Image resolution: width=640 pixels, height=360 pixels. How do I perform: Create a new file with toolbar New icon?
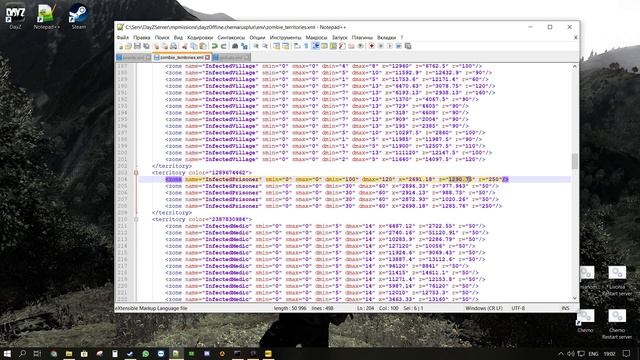coord(120,46)
